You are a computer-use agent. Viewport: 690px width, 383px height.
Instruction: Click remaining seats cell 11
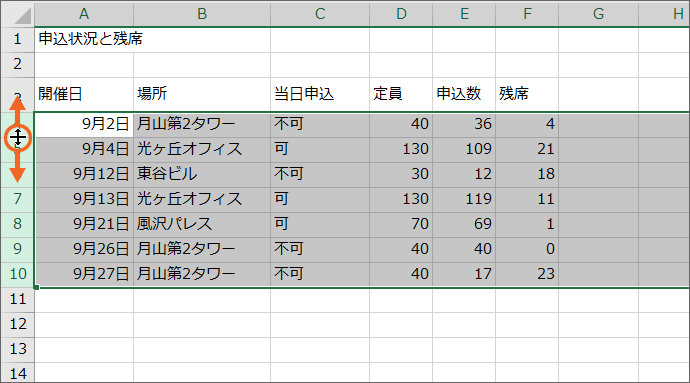coord(527,199)
